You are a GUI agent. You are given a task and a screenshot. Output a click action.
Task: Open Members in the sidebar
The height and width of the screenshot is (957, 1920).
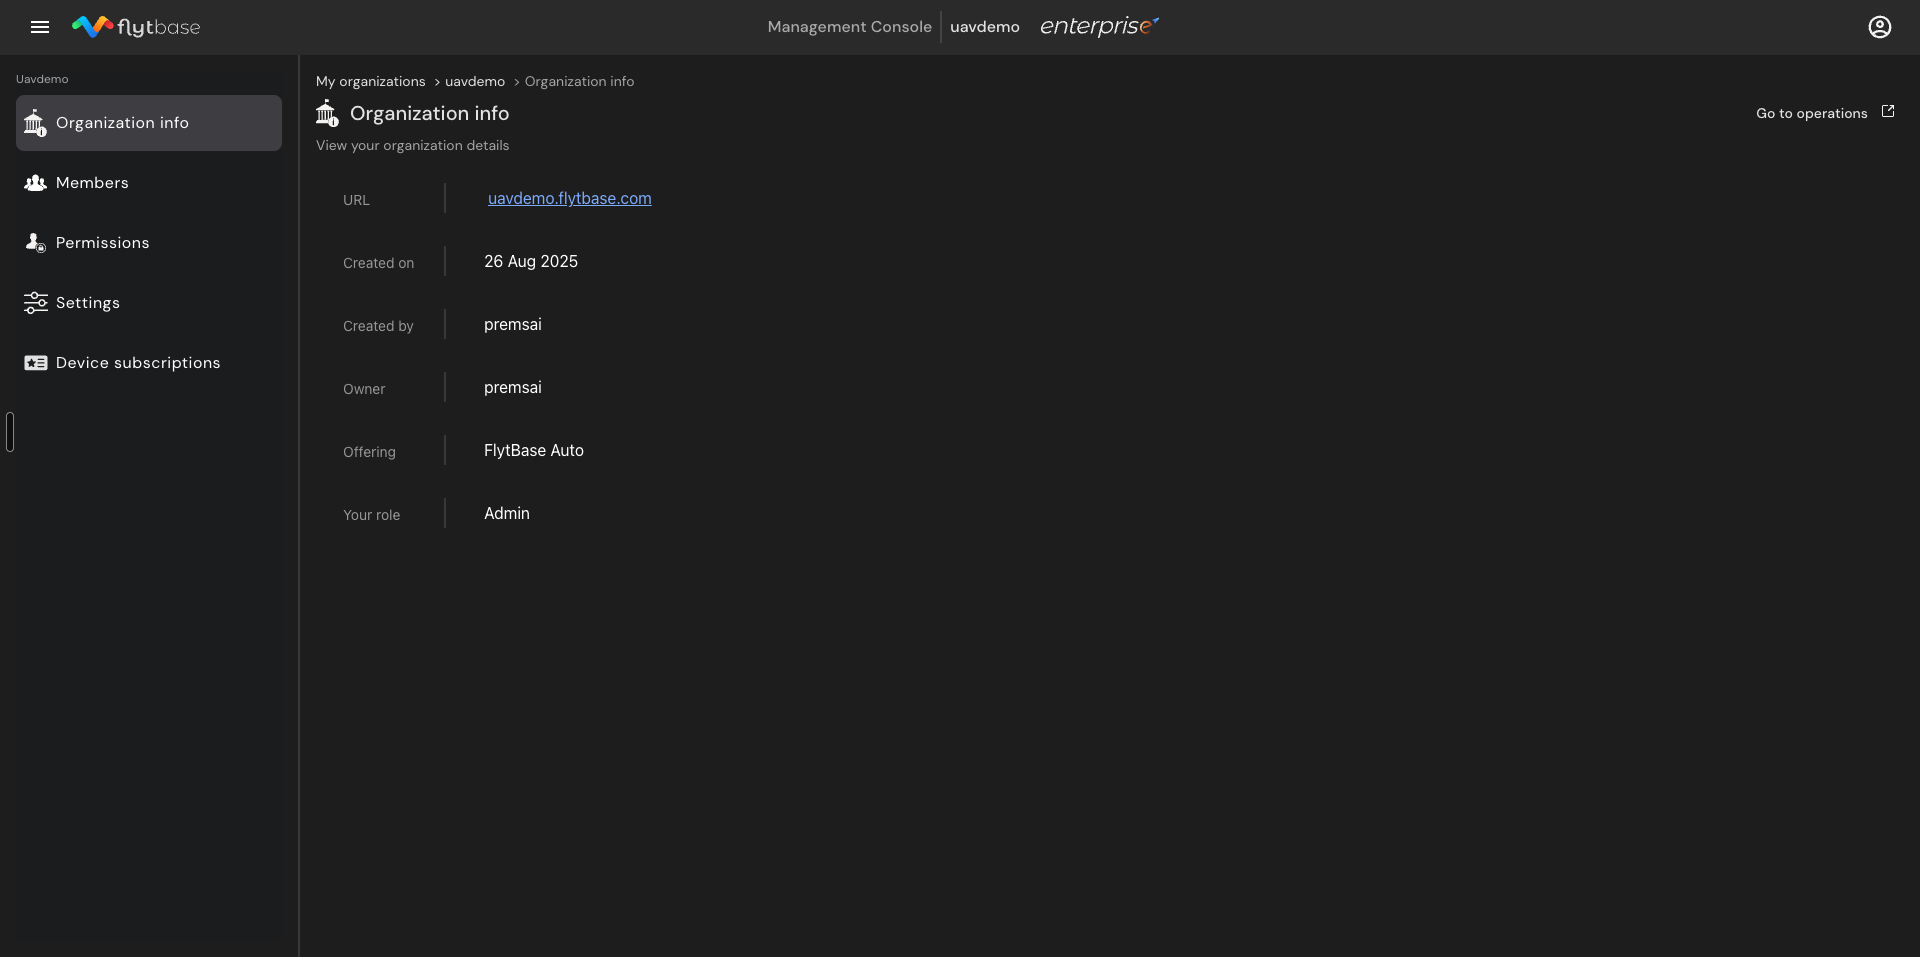point(149,183)
